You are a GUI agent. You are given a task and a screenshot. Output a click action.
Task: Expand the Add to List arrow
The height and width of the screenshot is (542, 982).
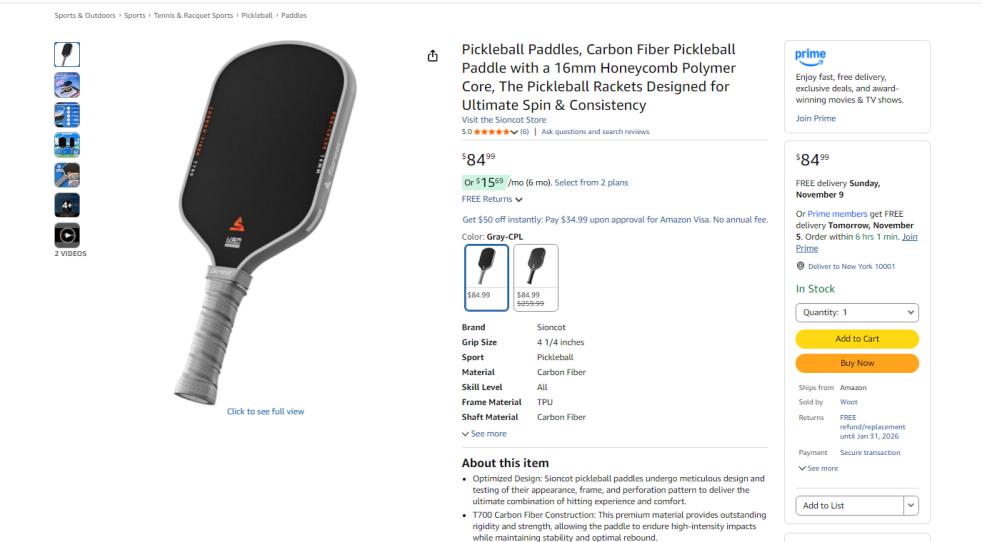pyautogui.click(x=911, y=506)
